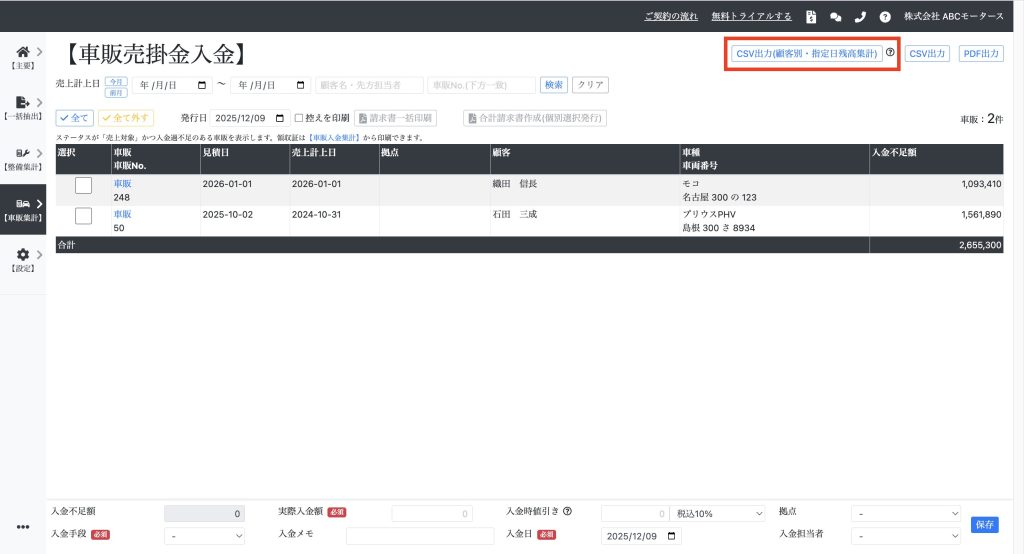Open the 入金担当者 dropdown
1024x554 pixels.
tap(905, 536)
